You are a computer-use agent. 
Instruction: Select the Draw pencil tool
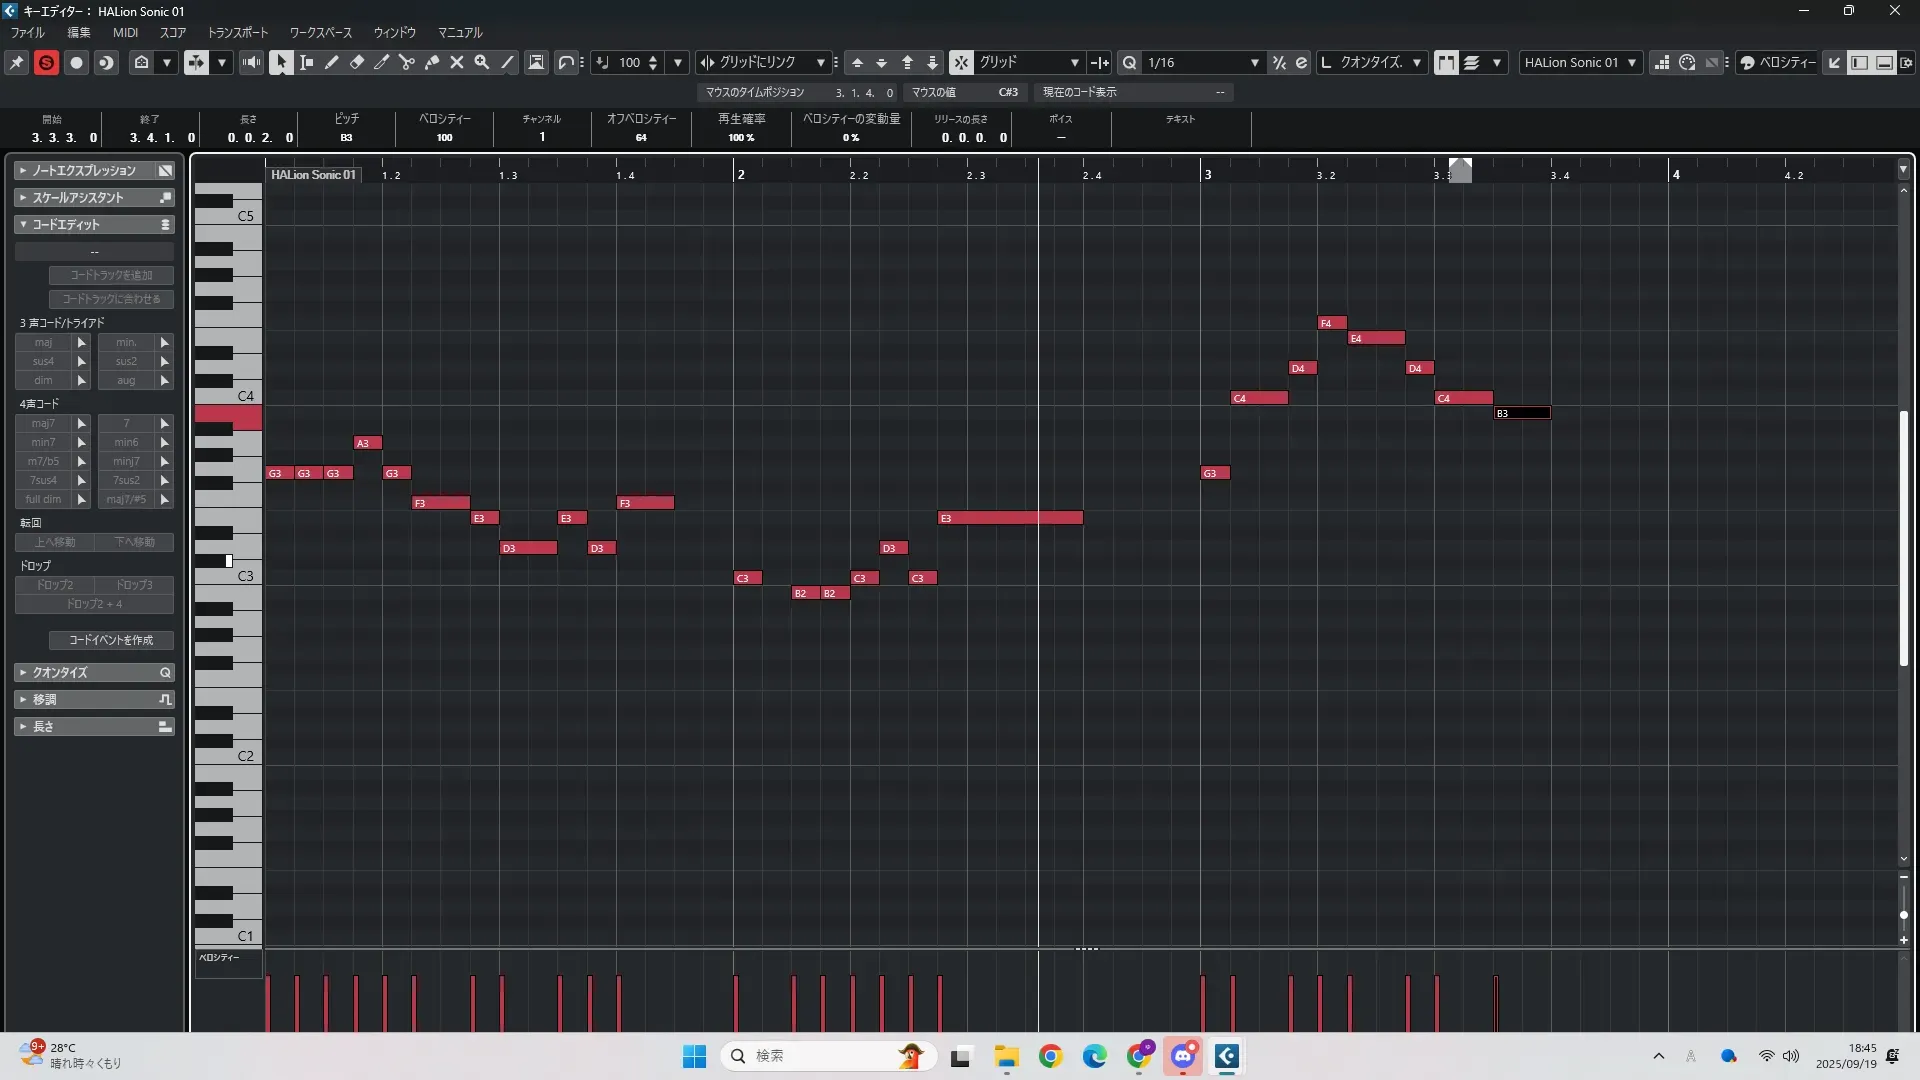pos(332,62)
